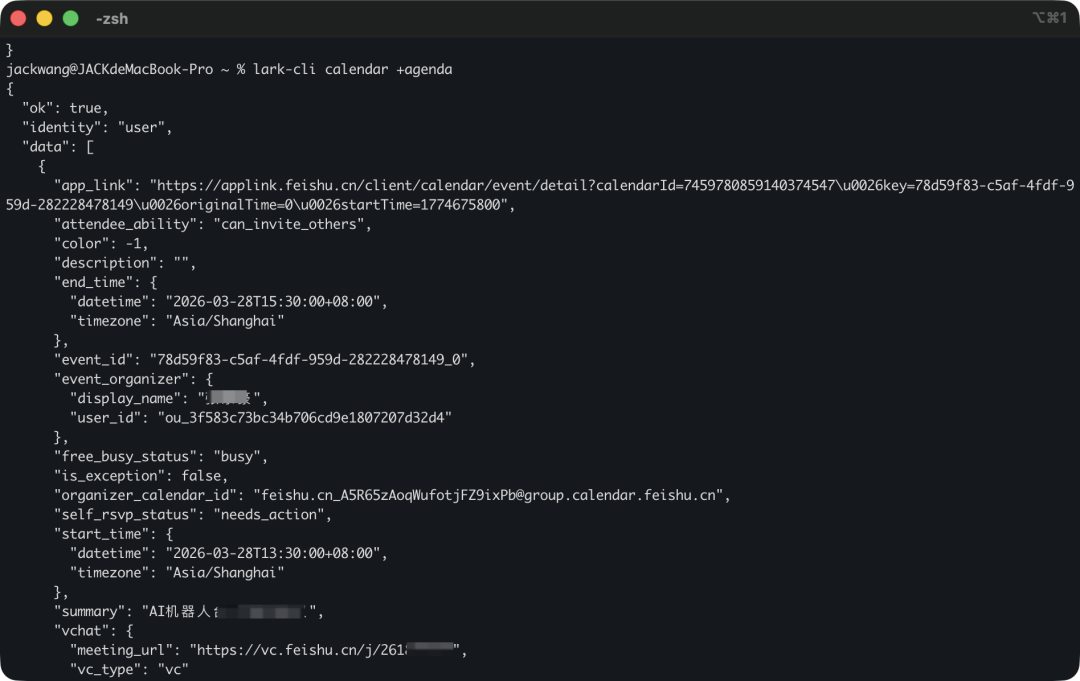Screen dimensions: 1080x681
Task: Minimize the terminal with the yellow button
Action: coord(44,18)
